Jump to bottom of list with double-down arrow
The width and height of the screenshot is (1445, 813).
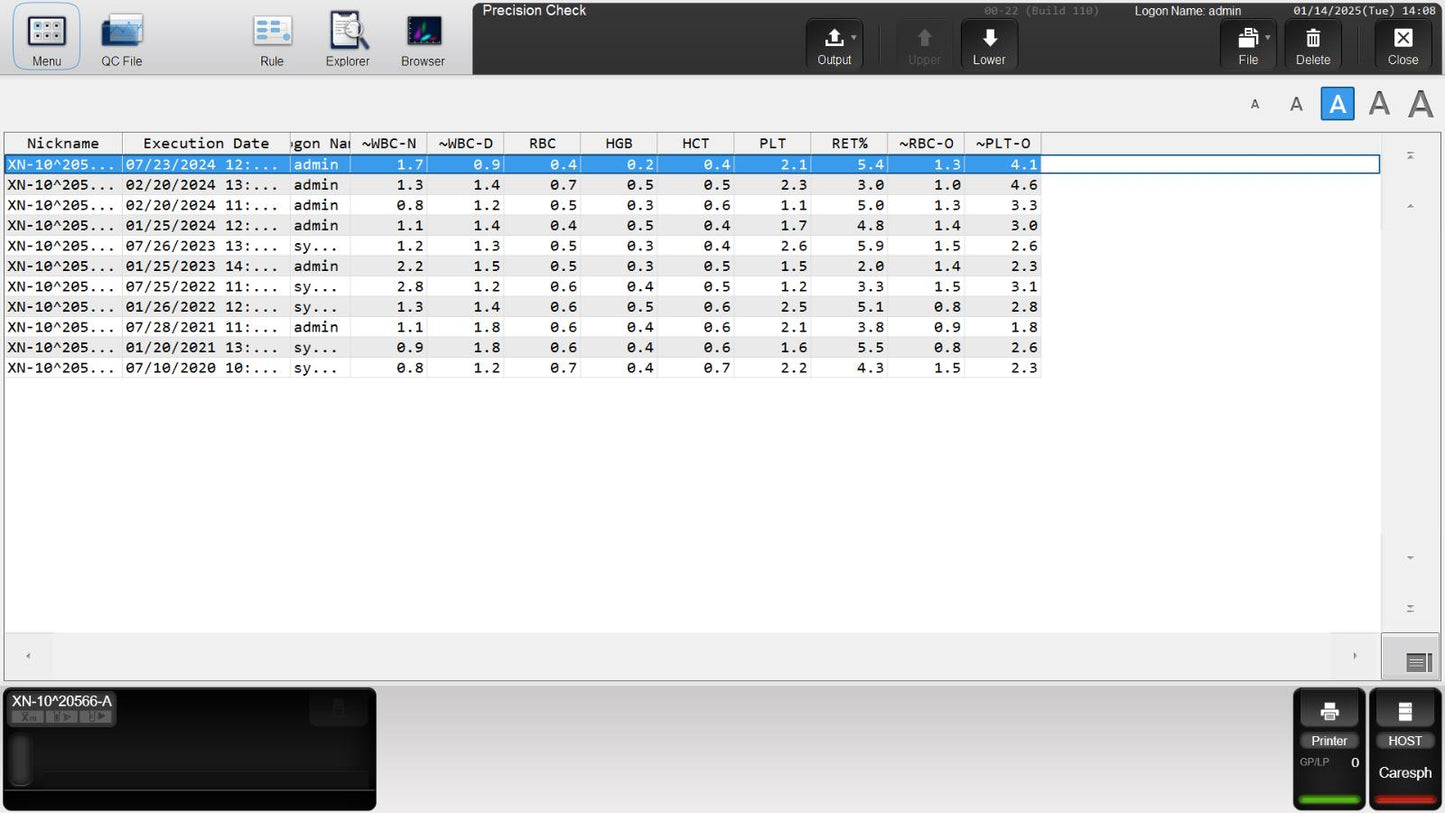tap(1410, 608)
